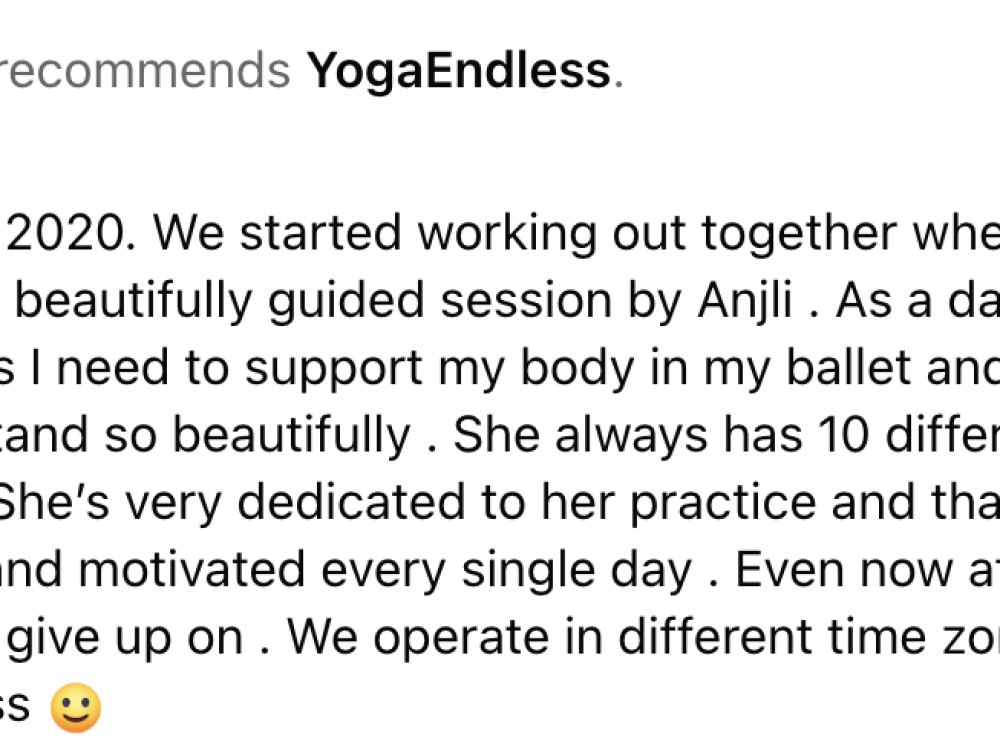Click the words 'beautifully guided session'

click(313, 301)
